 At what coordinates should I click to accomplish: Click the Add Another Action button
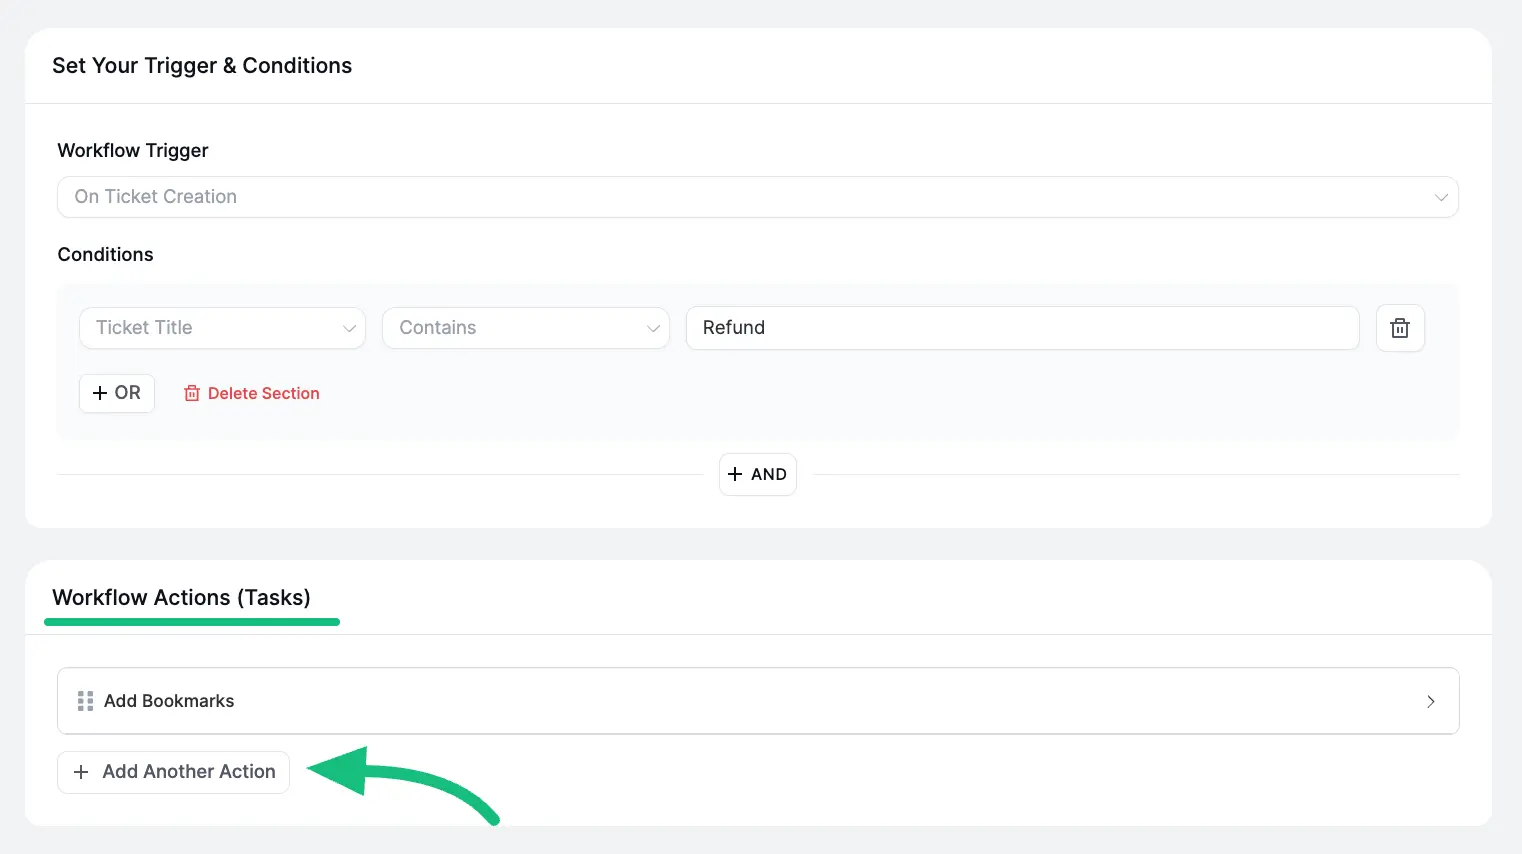(173, 772)
